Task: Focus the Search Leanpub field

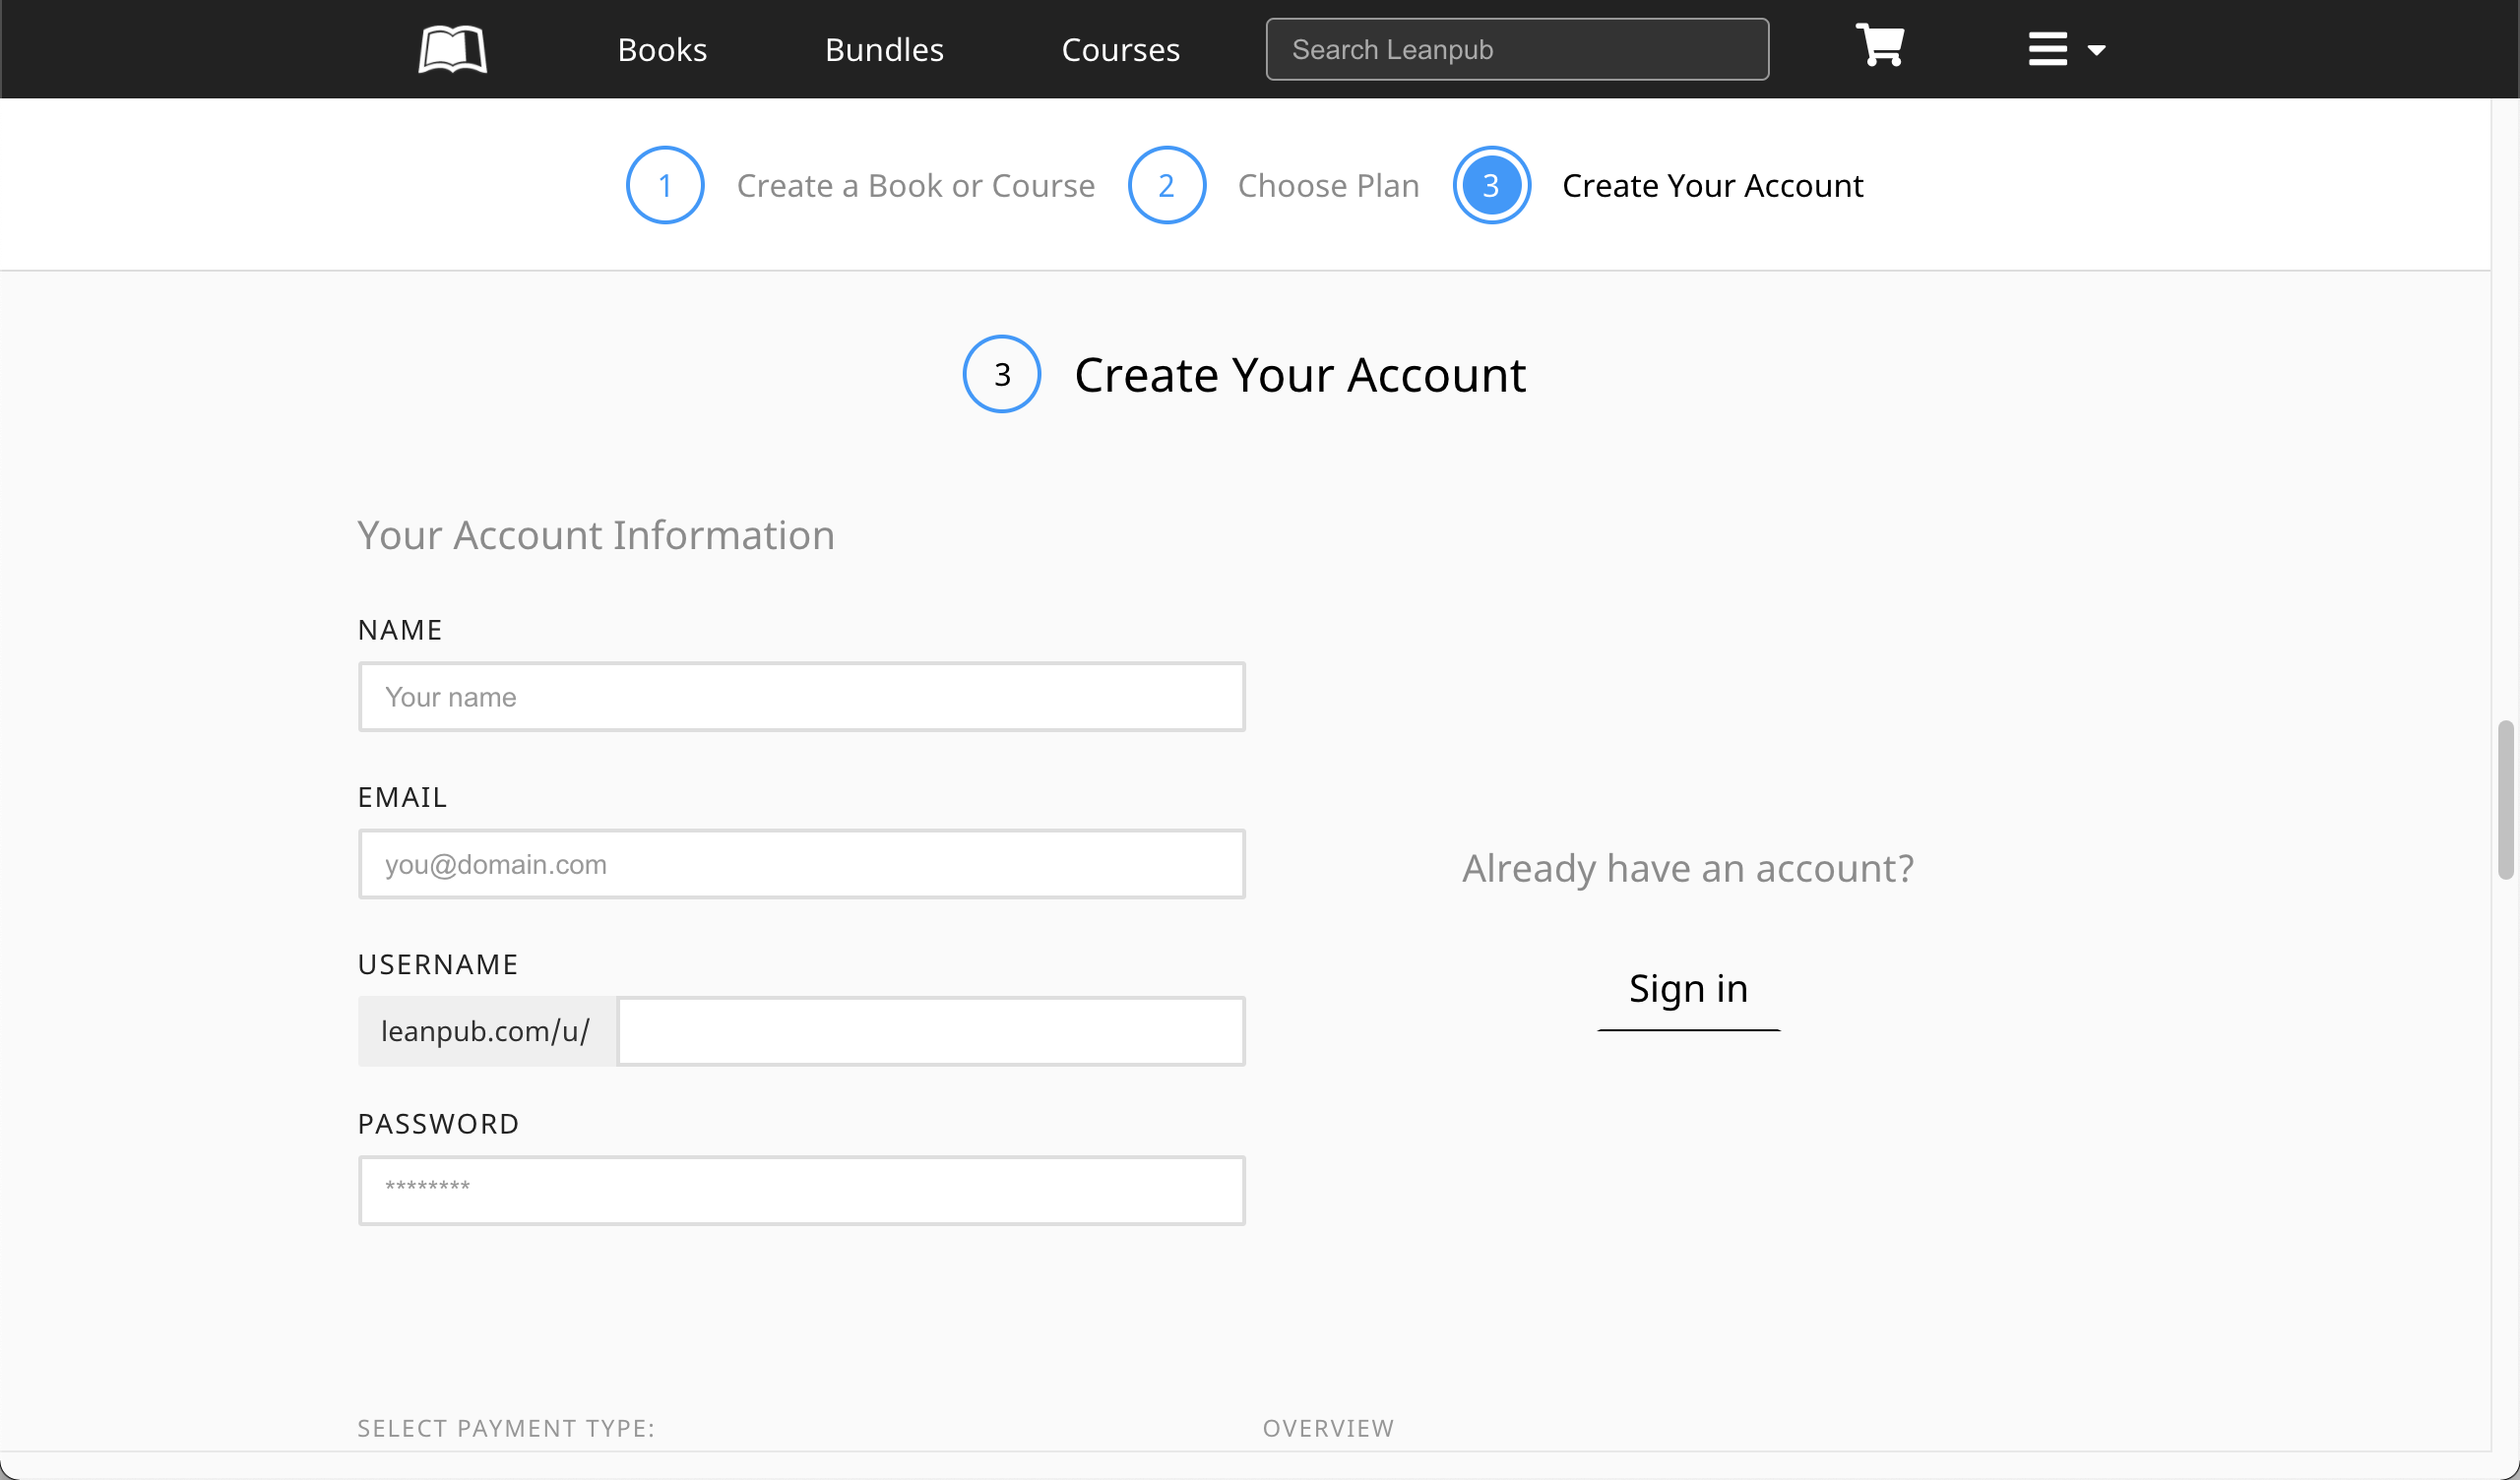Action: [1516, 50]
